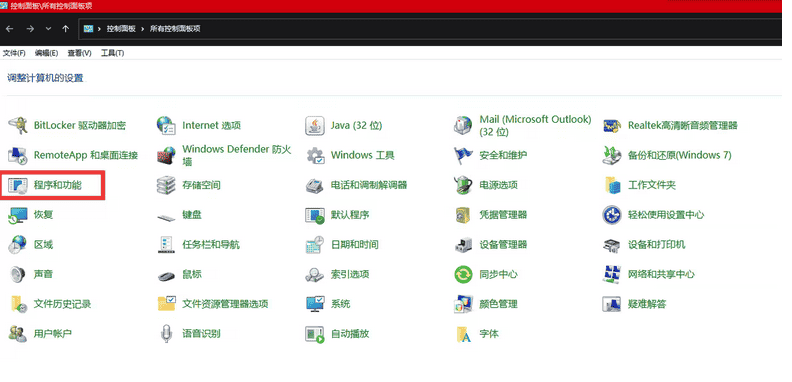Open the User Accounts people icon

click(18, 334)
